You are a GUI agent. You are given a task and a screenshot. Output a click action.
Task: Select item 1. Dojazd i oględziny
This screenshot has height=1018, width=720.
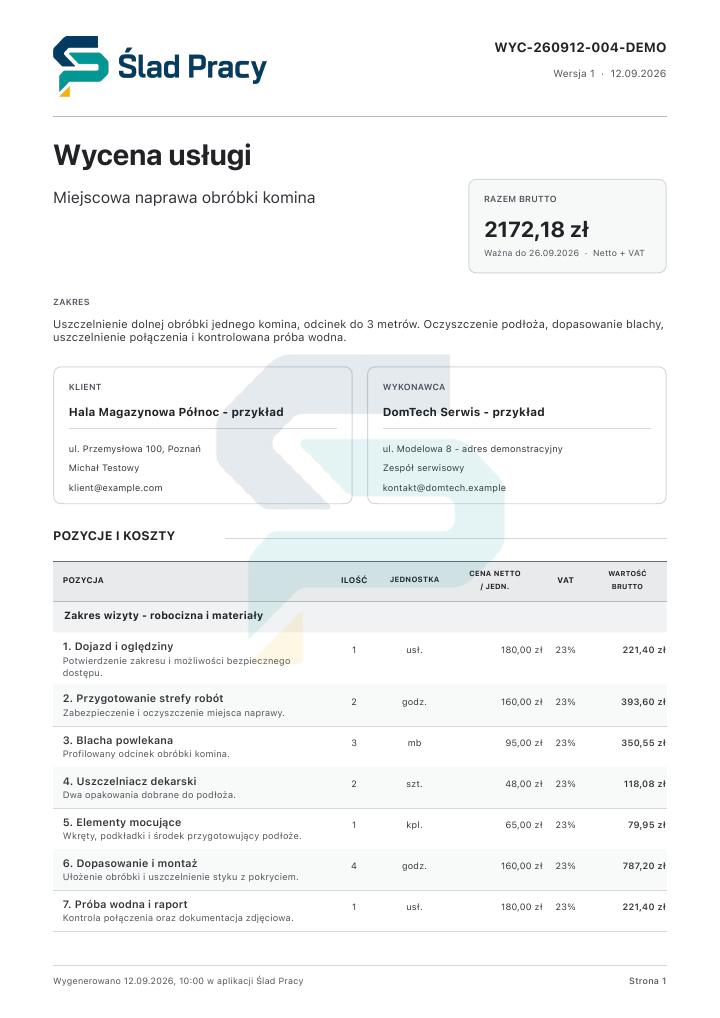point(118,646)
